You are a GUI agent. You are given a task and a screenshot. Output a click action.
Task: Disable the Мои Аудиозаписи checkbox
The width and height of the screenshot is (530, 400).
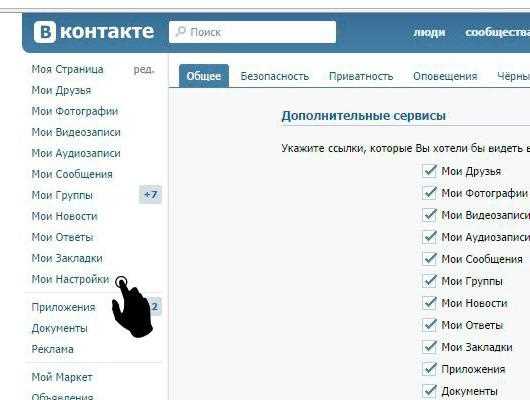point(429,237)
